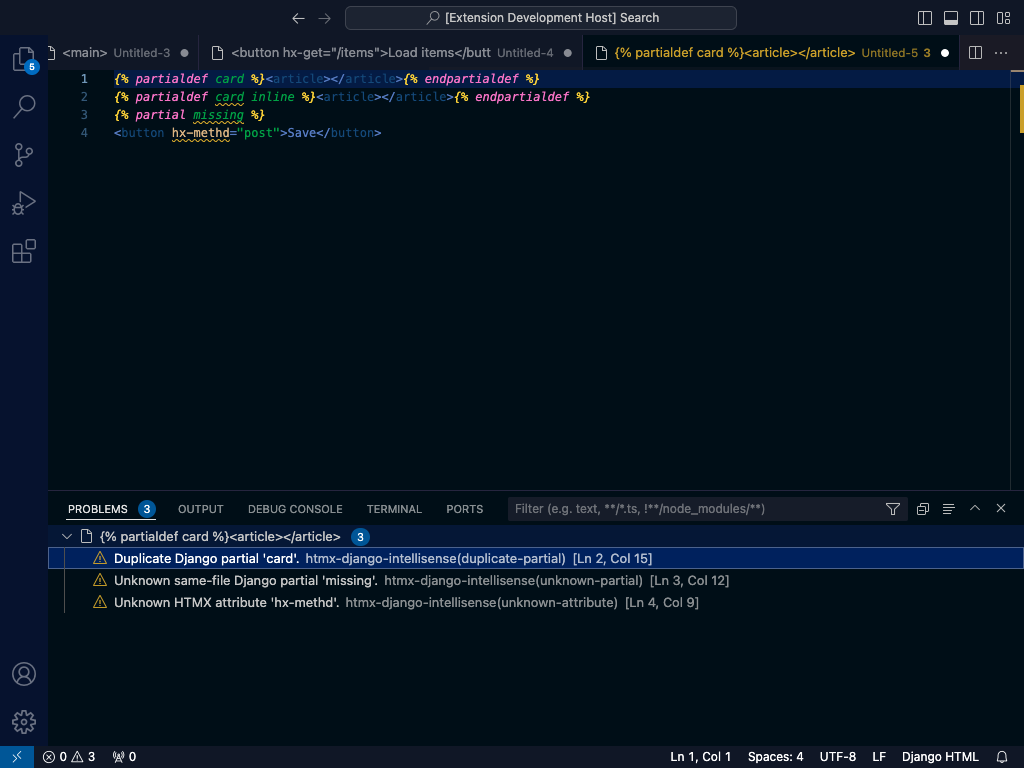Open the Extensions view
This screenshot has height=768, width=1024.
click(24, 251)
